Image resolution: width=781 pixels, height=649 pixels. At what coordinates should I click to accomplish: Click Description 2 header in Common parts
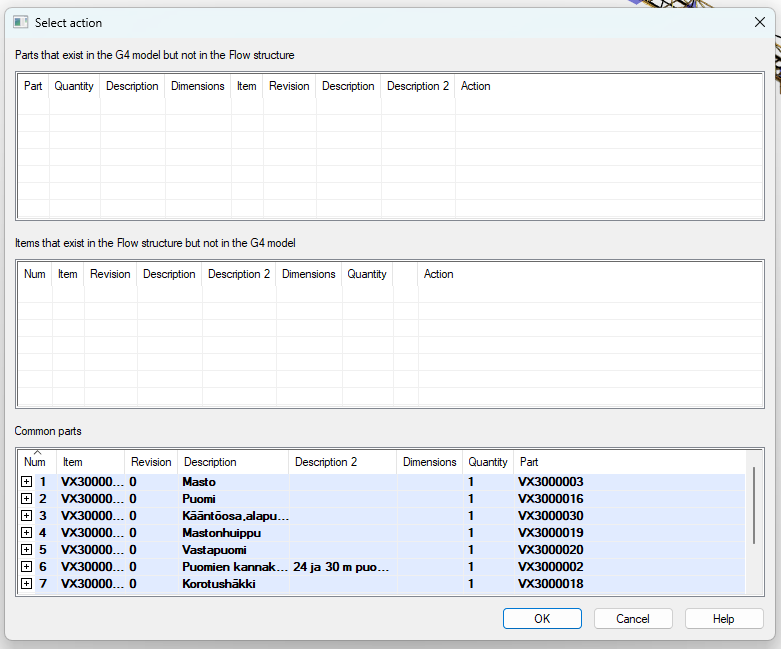tap(326, 462)
